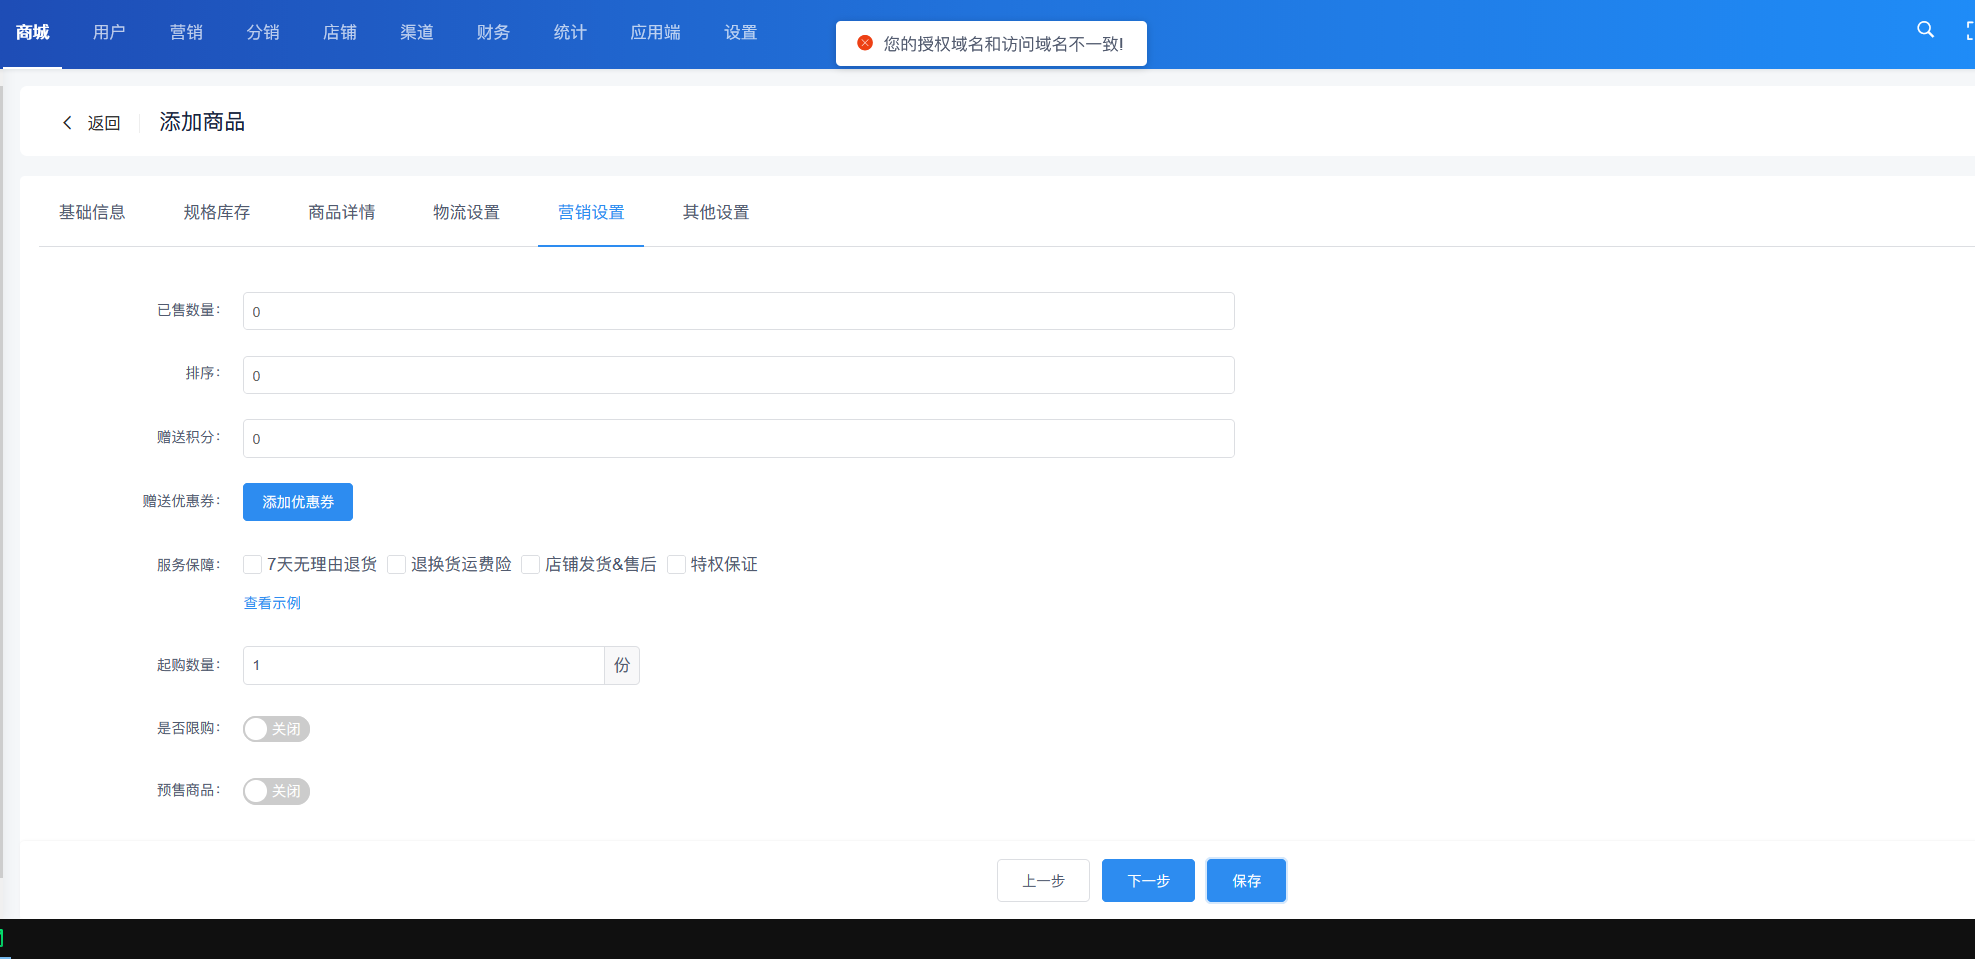Click the search magnifier icon
This screenshot has width=1975, height=959.
click(x=1925, y=30)
